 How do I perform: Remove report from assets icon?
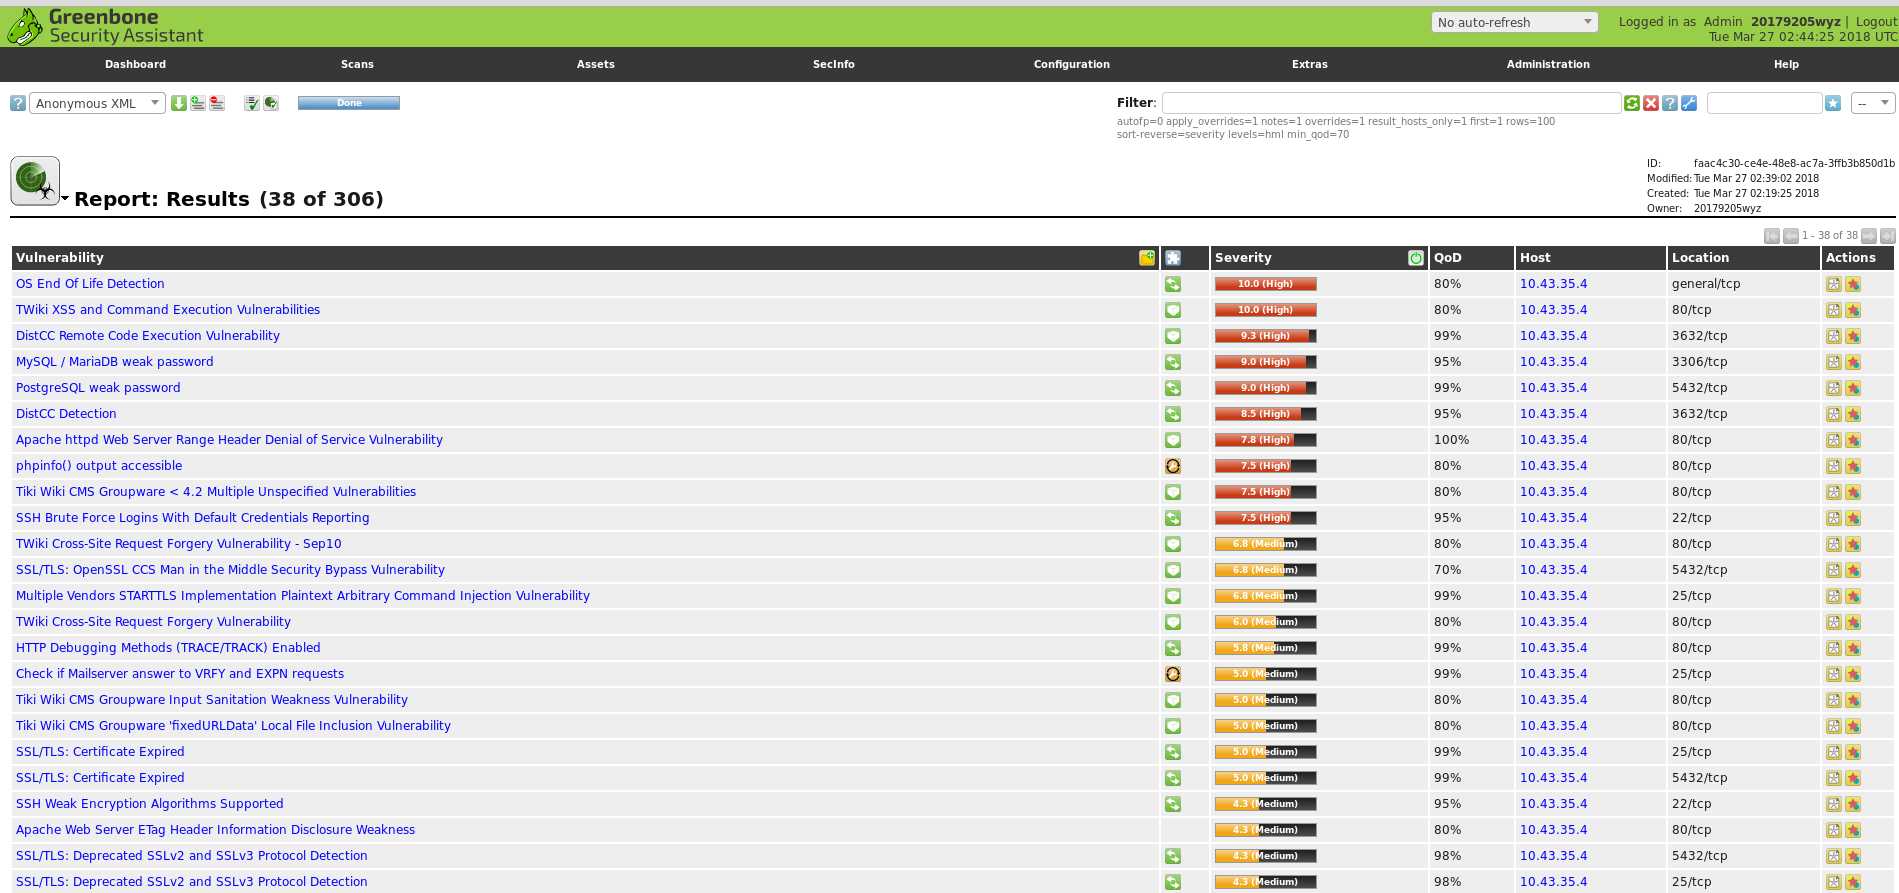pos(217,103)
